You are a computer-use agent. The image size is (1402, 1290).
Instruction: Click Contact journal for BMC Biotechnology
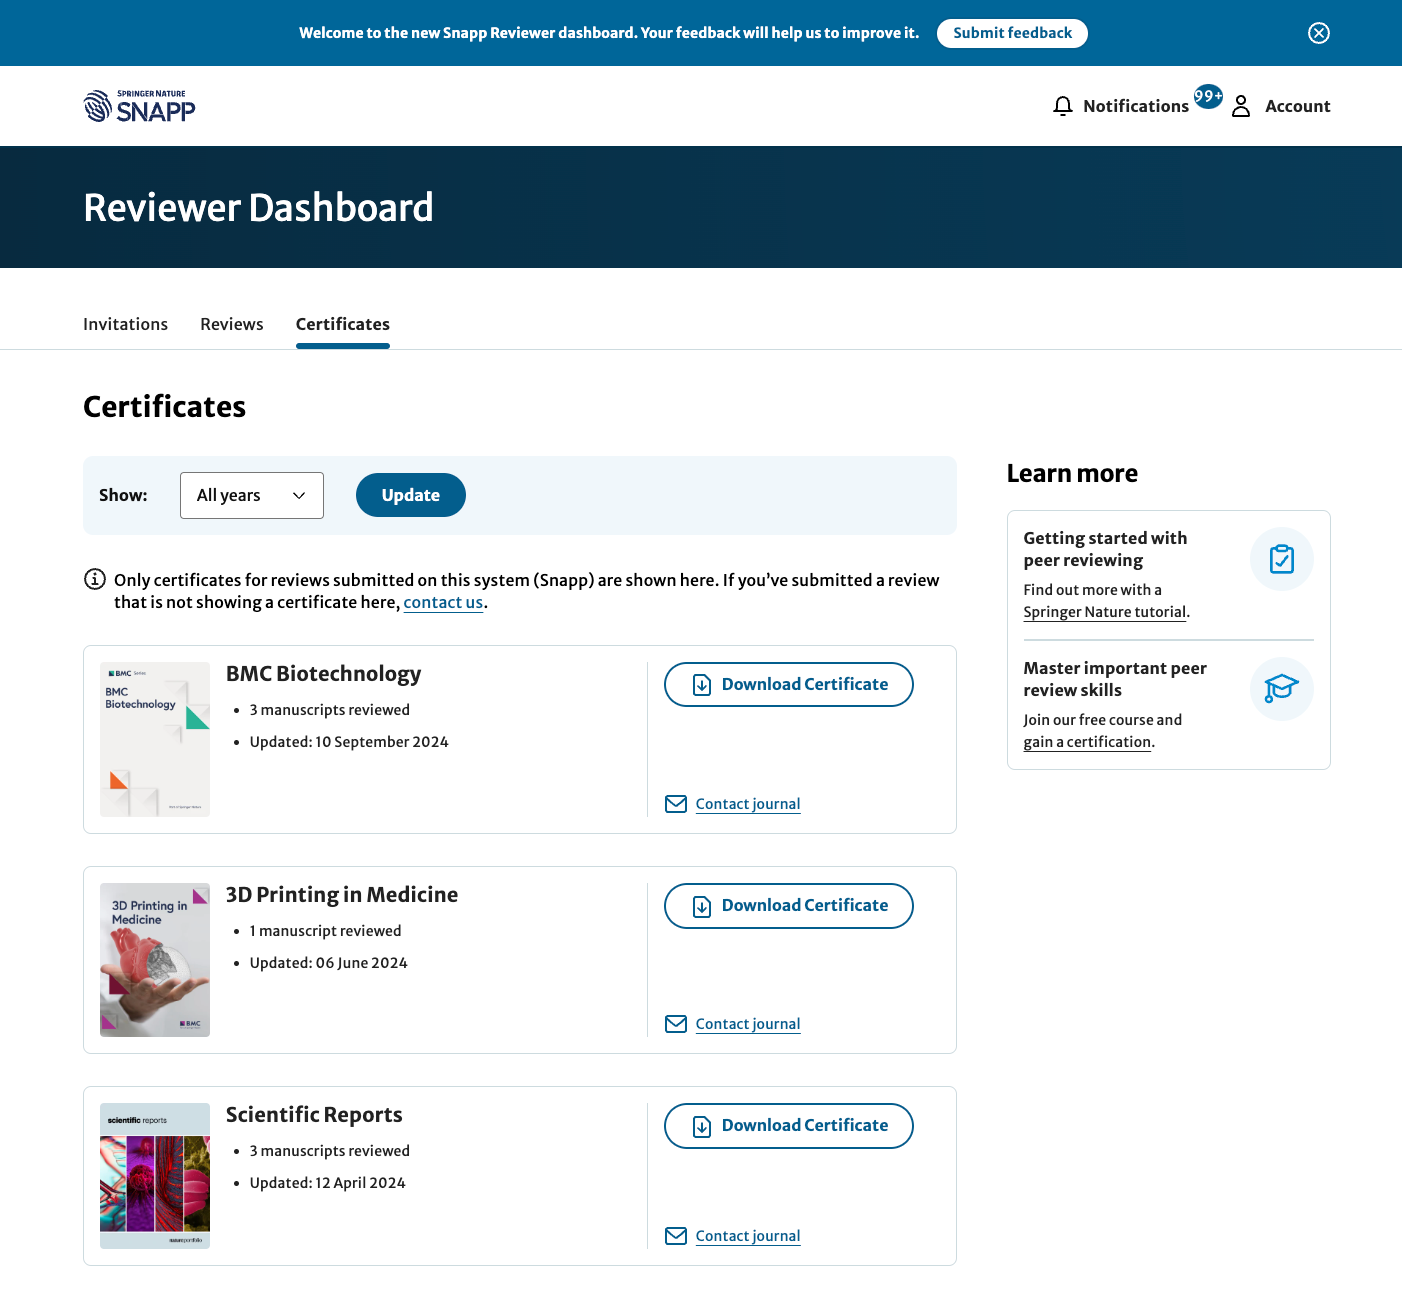pos(748,804)
